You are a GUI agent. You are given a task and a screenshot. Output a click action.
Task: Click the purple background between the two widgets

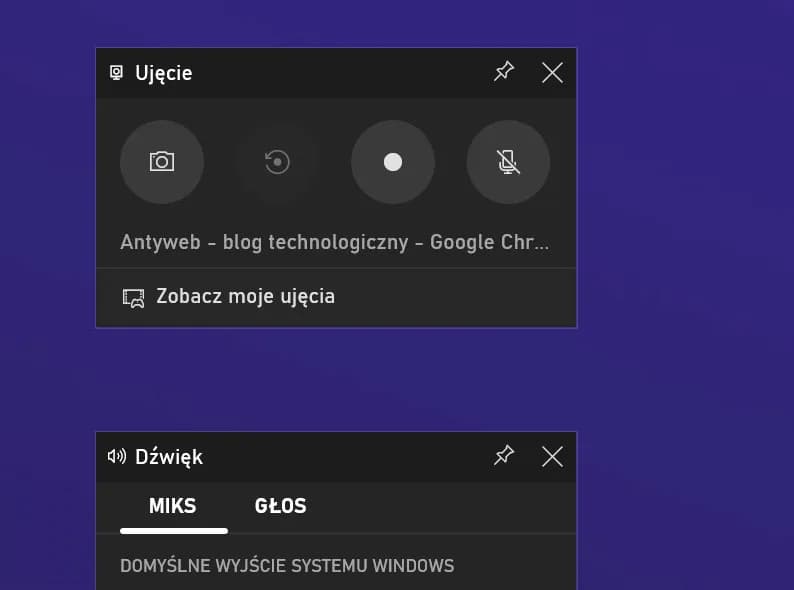click(336, 380)
